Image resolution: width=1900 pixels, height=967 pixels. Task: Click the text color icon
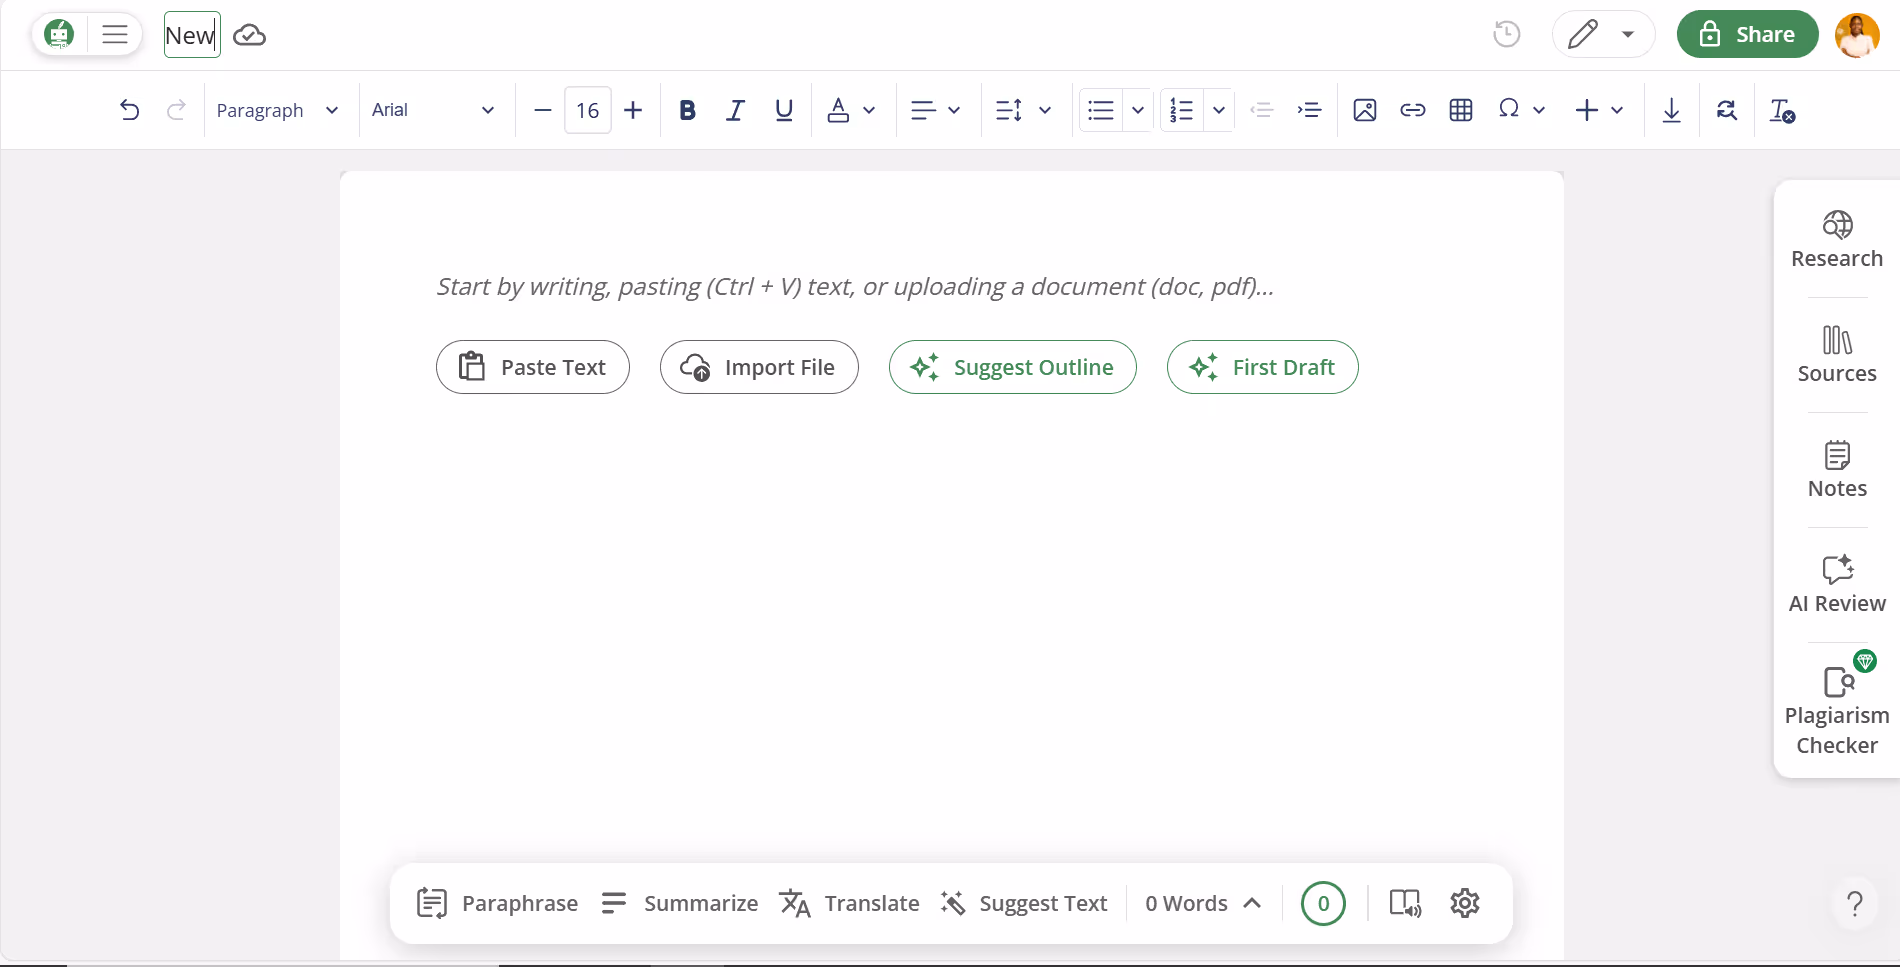(838, 110)
